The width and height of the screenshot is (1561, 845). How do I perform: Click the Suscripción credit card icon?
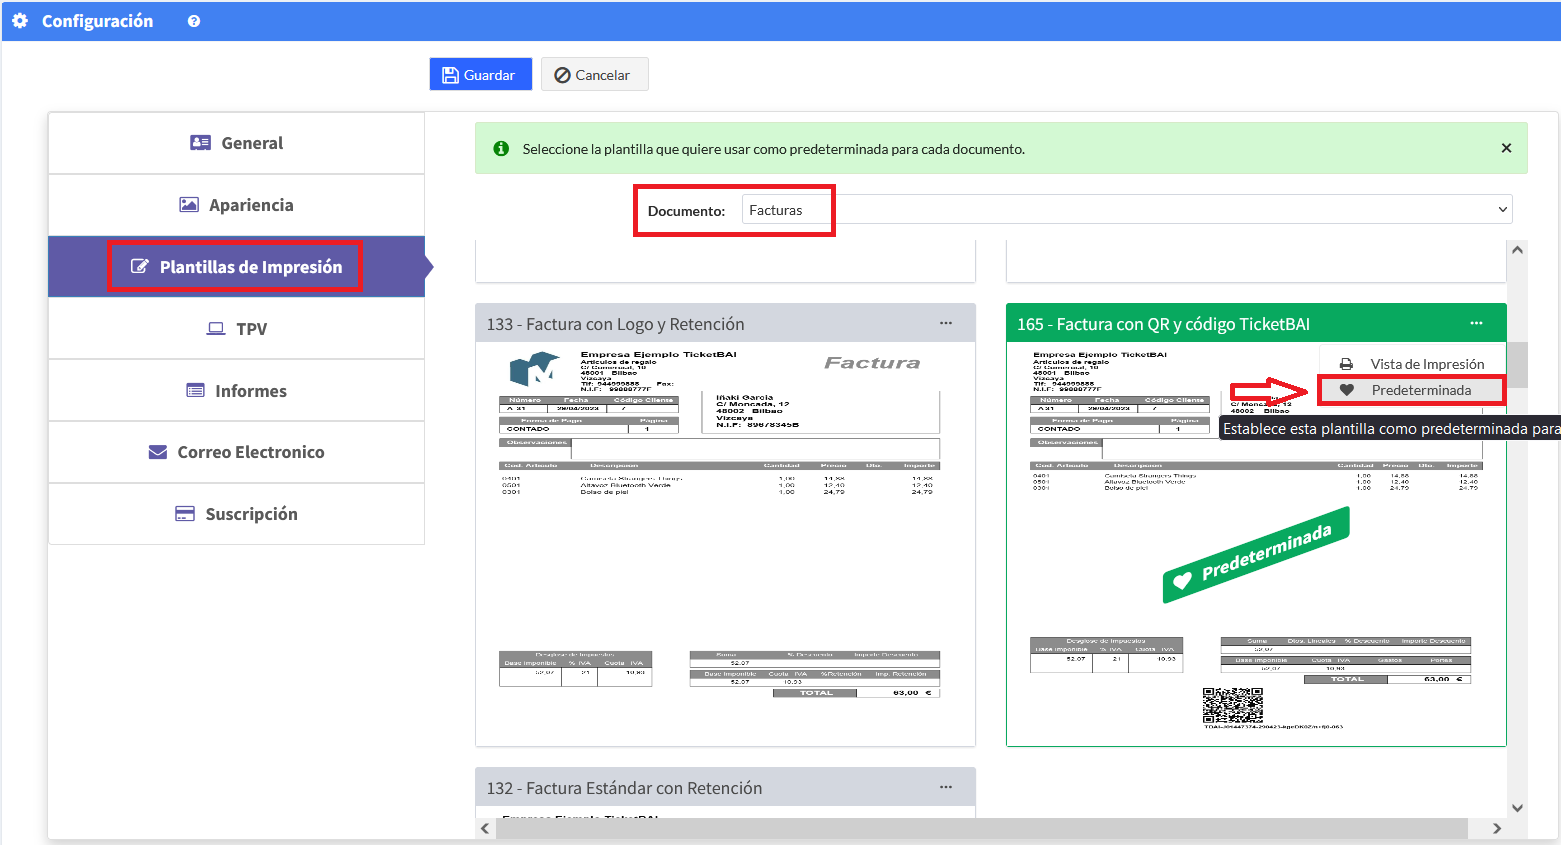tap(185, 514)
